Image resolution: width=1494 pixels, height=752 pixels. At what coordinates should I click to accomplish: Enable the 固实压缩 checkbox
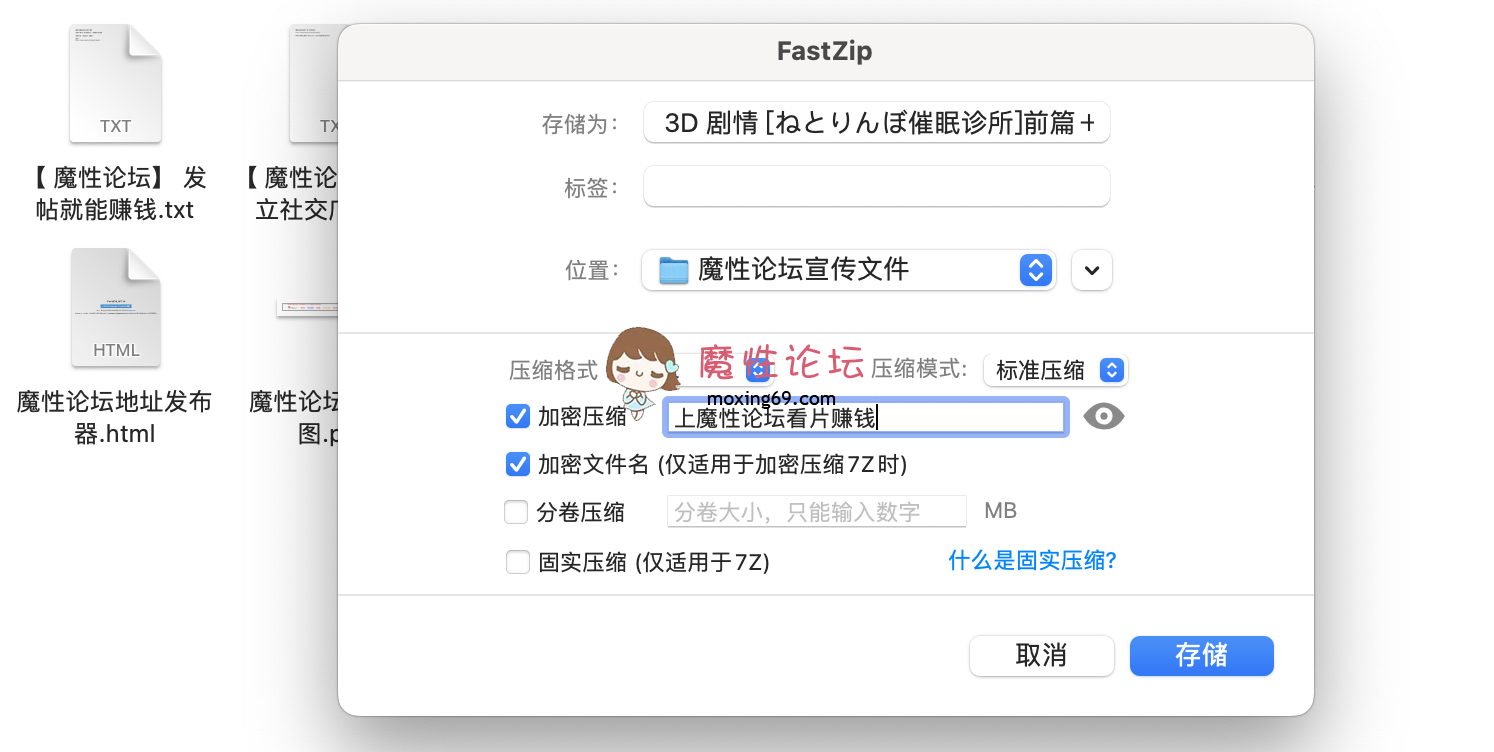tap(518, 562)
